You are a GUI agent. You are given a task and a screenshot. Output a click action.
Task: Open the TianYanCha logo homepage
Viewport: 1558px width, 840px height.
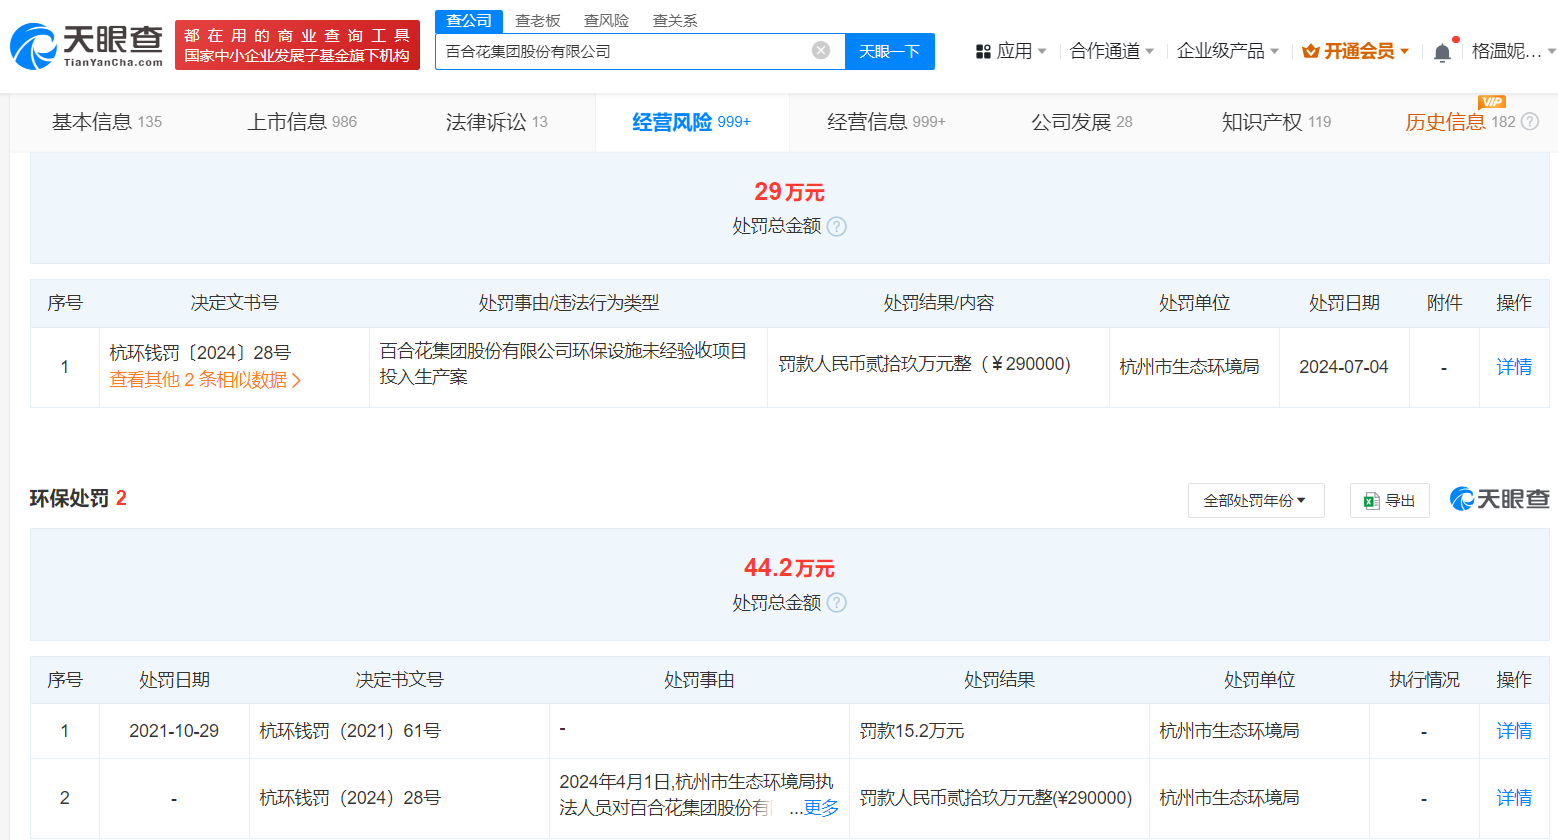pos(86,46)
